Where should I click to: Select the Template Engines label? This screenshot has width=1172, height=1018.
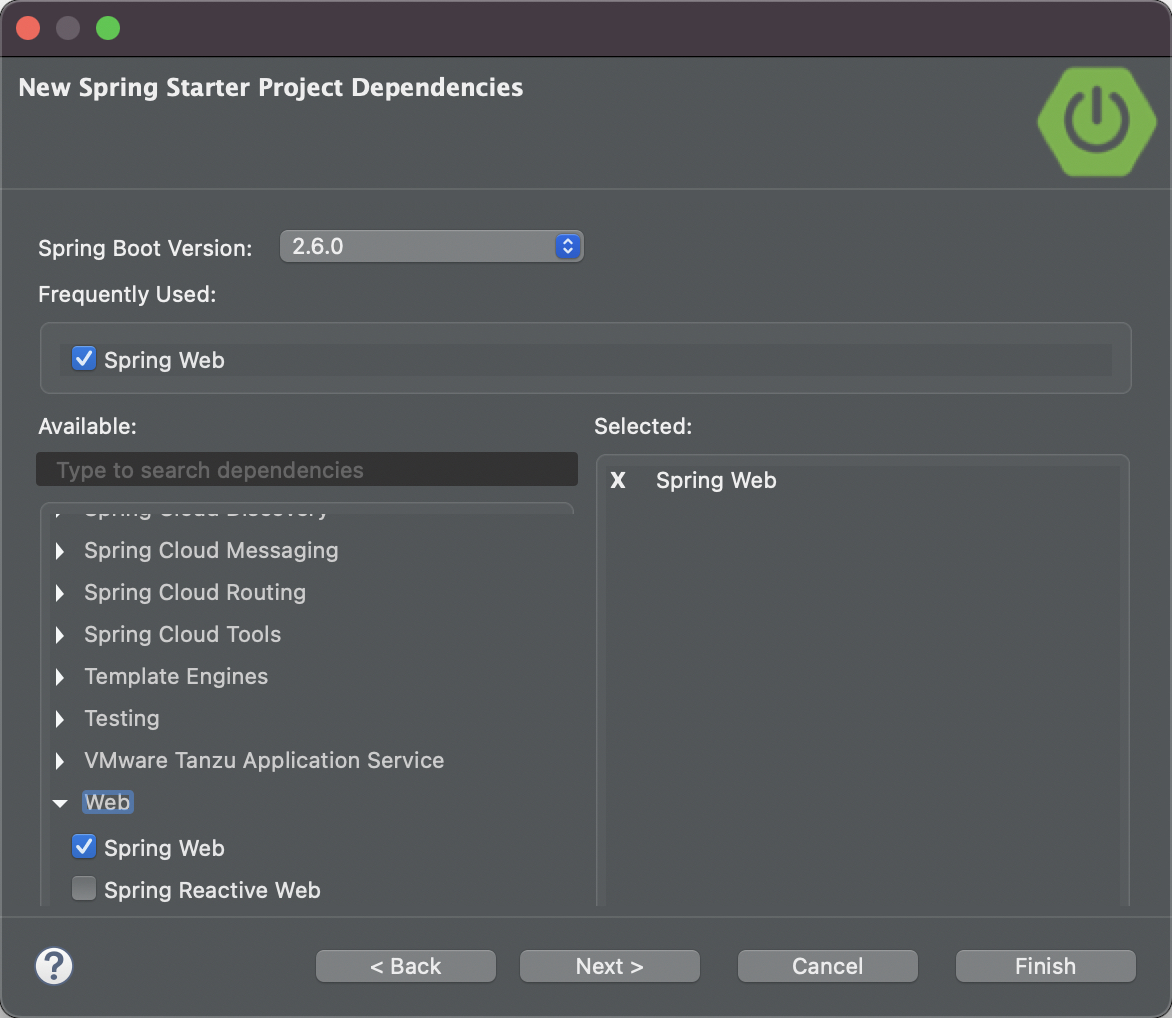[176, 676]
